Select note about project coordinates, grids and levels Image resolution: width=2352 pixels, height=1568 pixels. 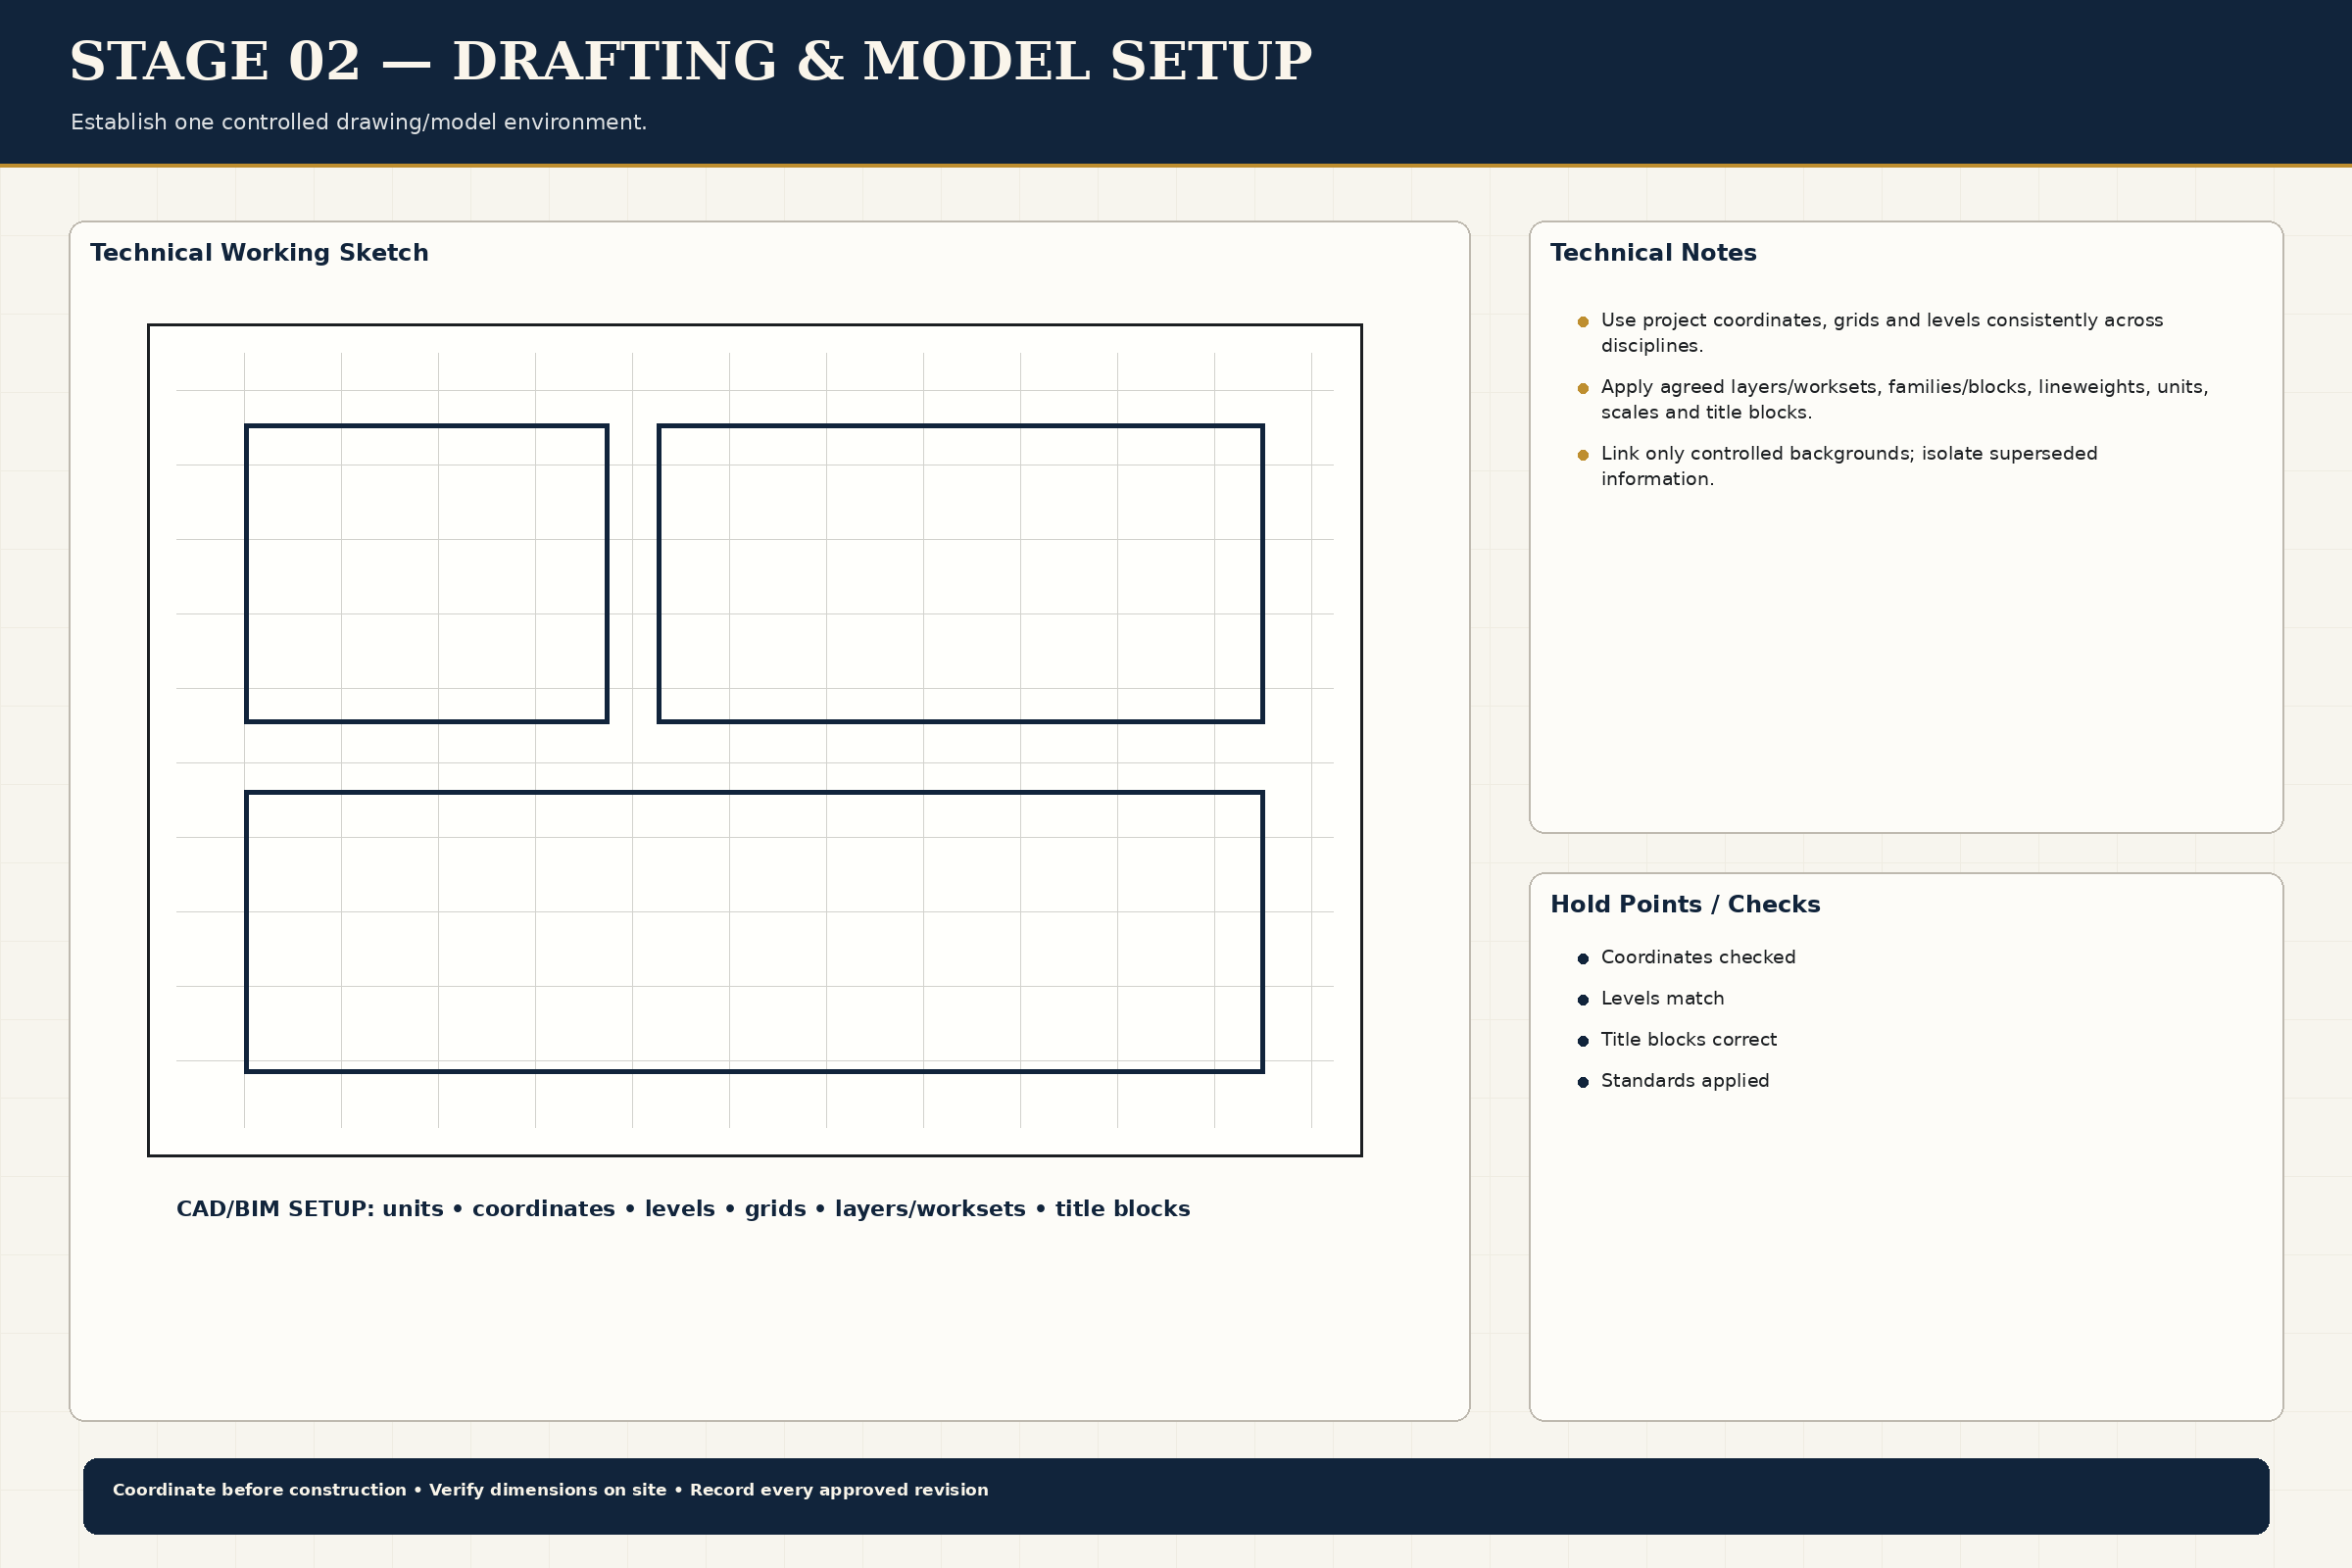click(x=1881, y=333)
